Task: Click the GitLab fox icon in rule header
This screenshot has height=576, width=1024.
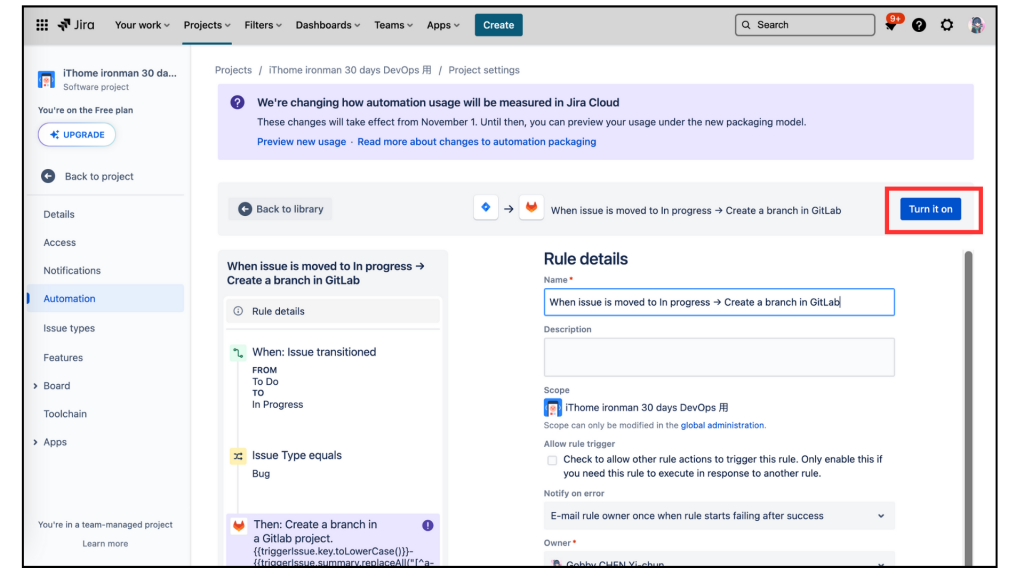Action: [531, 208]
